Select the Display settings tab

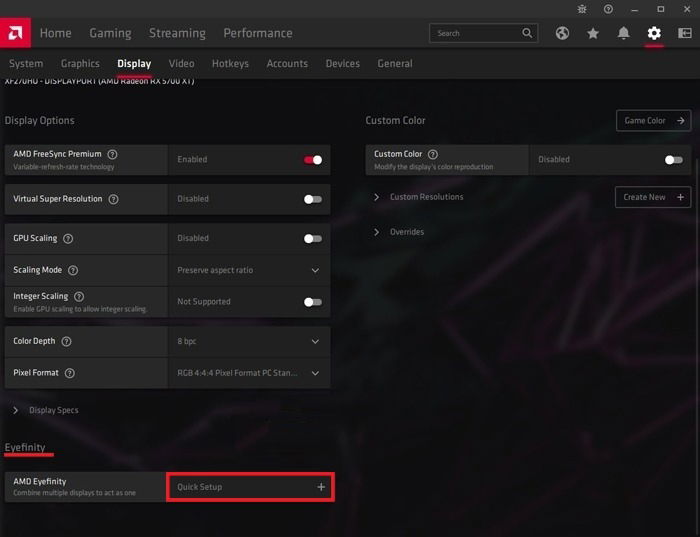click(x=134, y=63)
